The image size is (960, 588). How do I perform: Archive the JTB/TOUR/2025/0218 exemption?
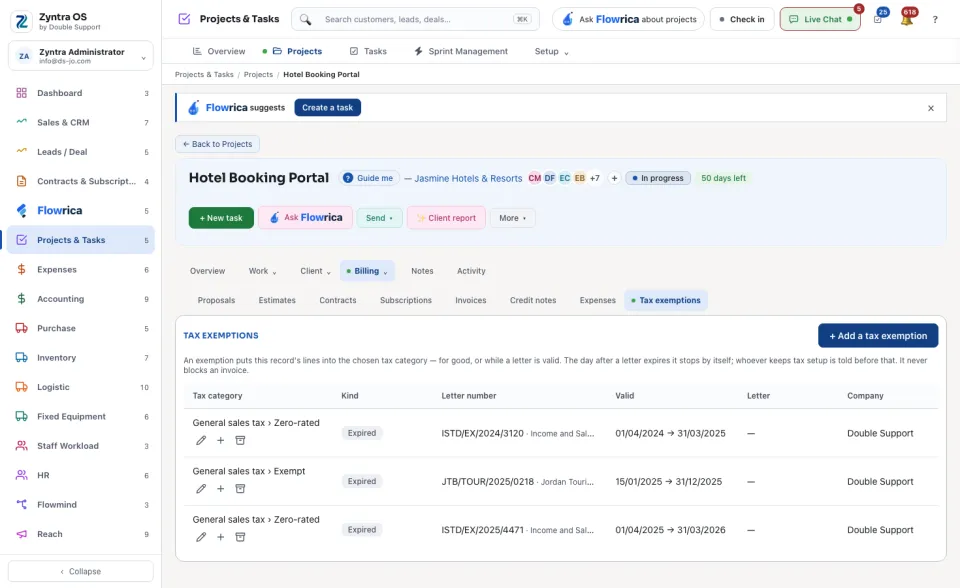pos(240,489)
